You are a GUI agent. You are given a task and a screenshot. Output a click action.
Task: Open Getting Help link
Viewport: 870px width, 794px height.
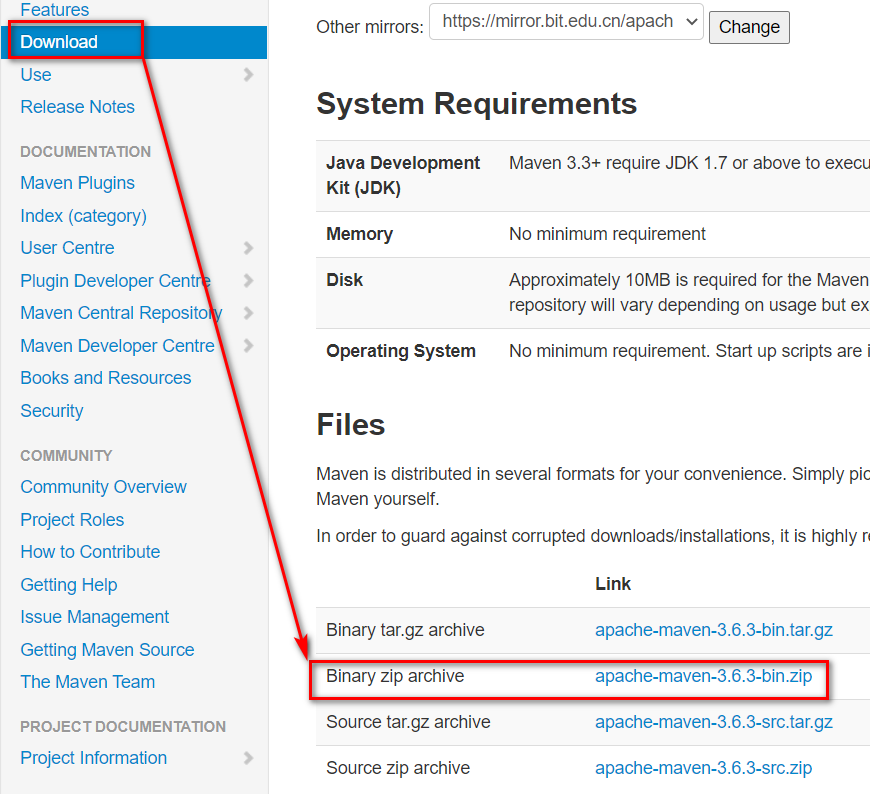tap(69, 584)
